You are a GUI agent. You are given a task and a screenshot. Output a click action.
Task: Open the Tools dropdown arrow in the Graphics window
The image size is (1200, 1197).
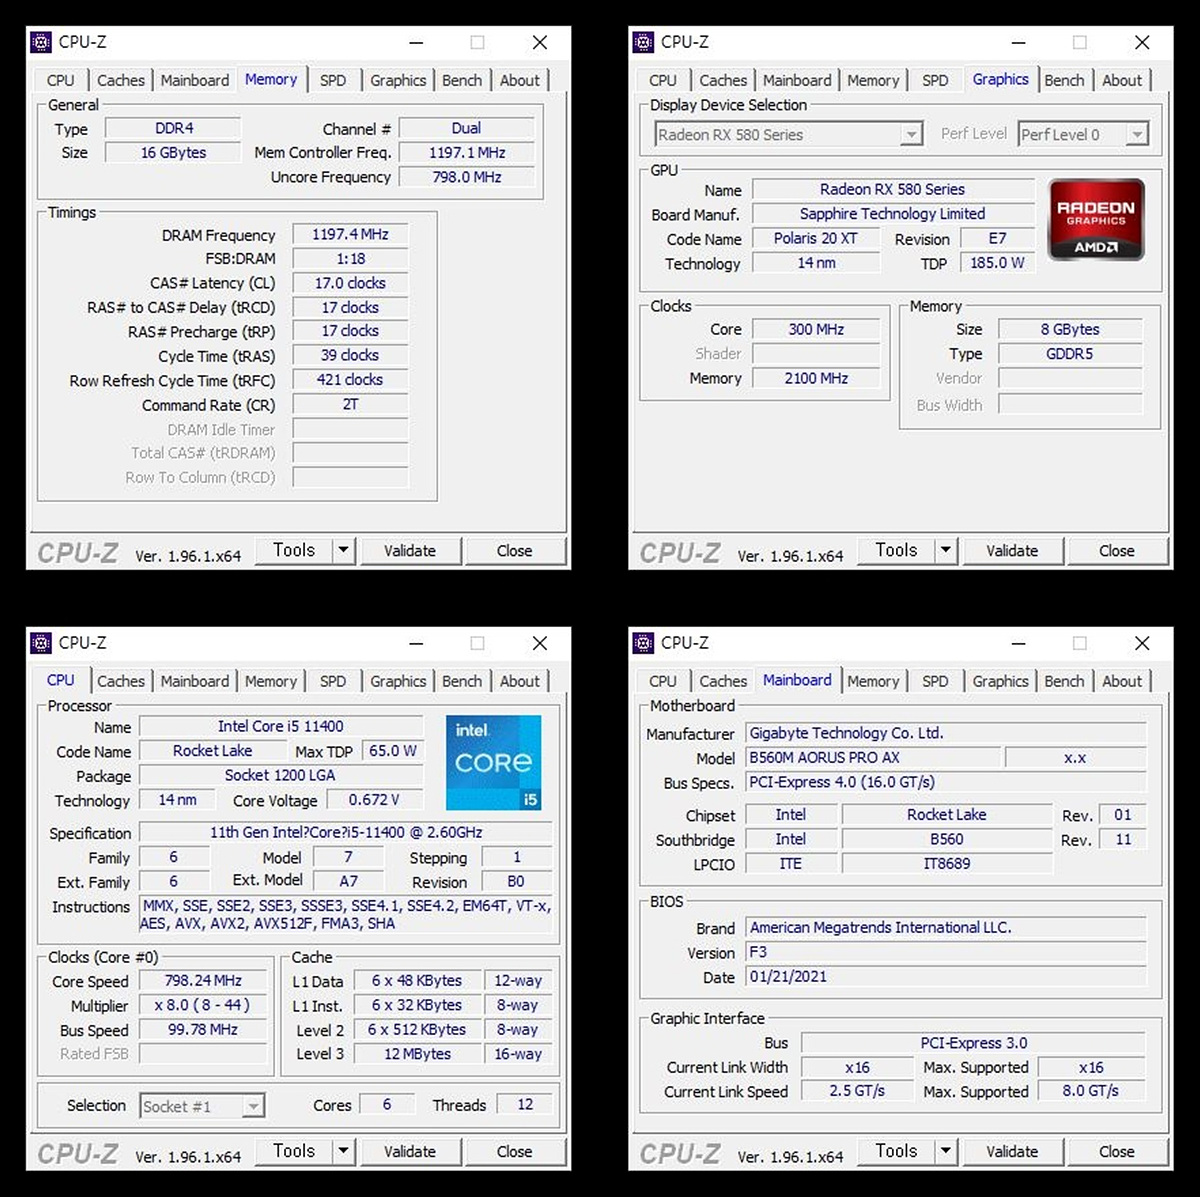[945, 550]
